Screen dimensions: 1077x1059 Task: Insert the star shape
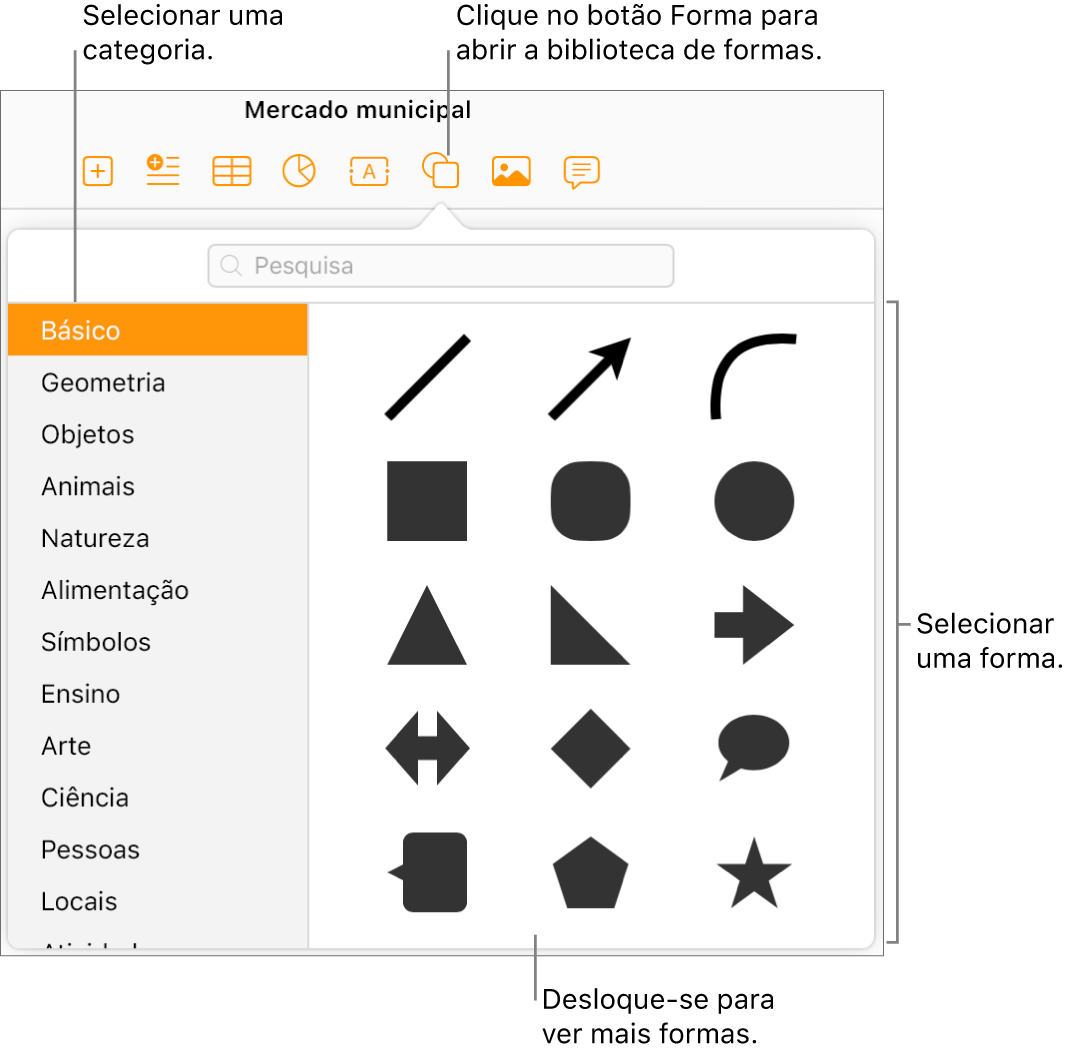754,872
